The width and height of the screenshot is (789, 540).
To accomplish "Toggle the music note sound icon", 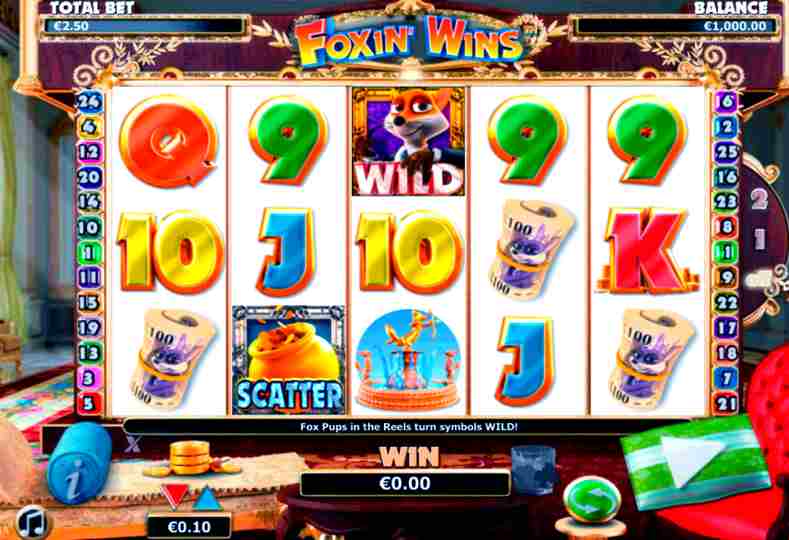I will coord(32,522).
